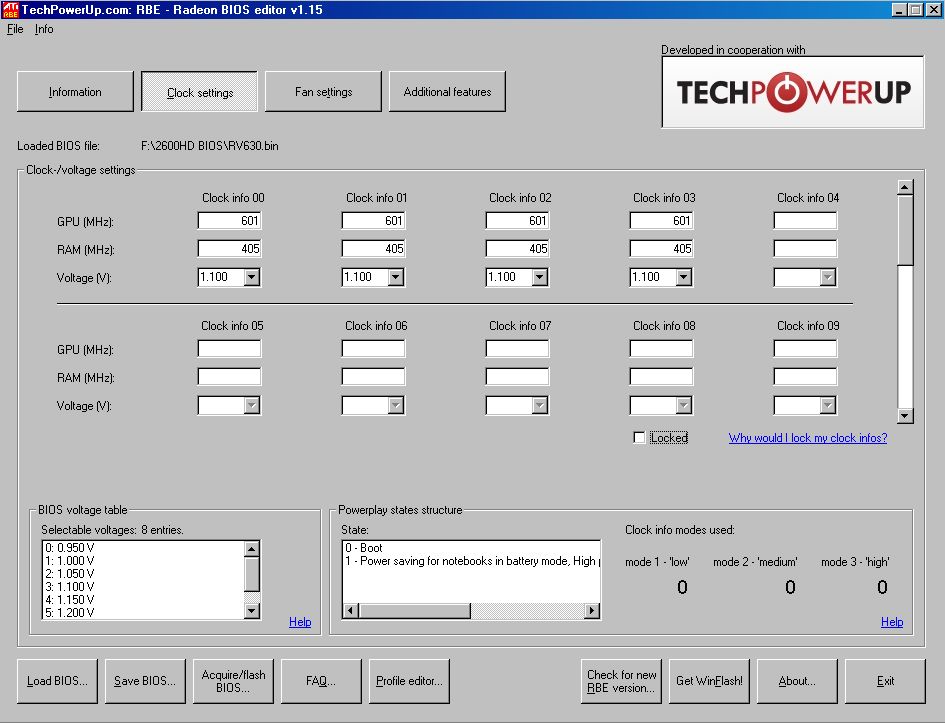Click the Exit button
The image size is (945, 723).
tap(885, 681)
